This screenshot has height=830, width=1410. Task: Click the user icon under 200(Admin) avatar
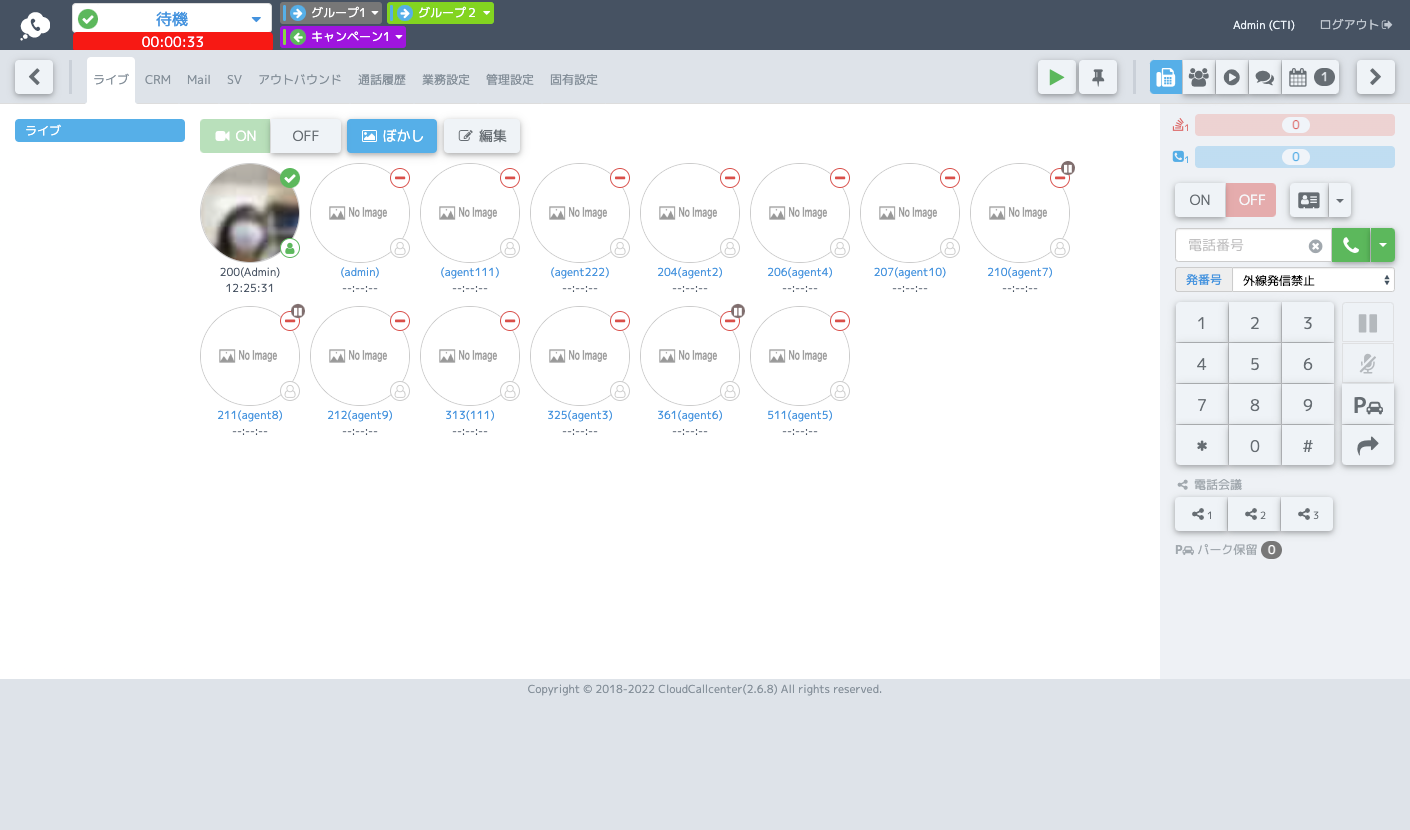290,248
